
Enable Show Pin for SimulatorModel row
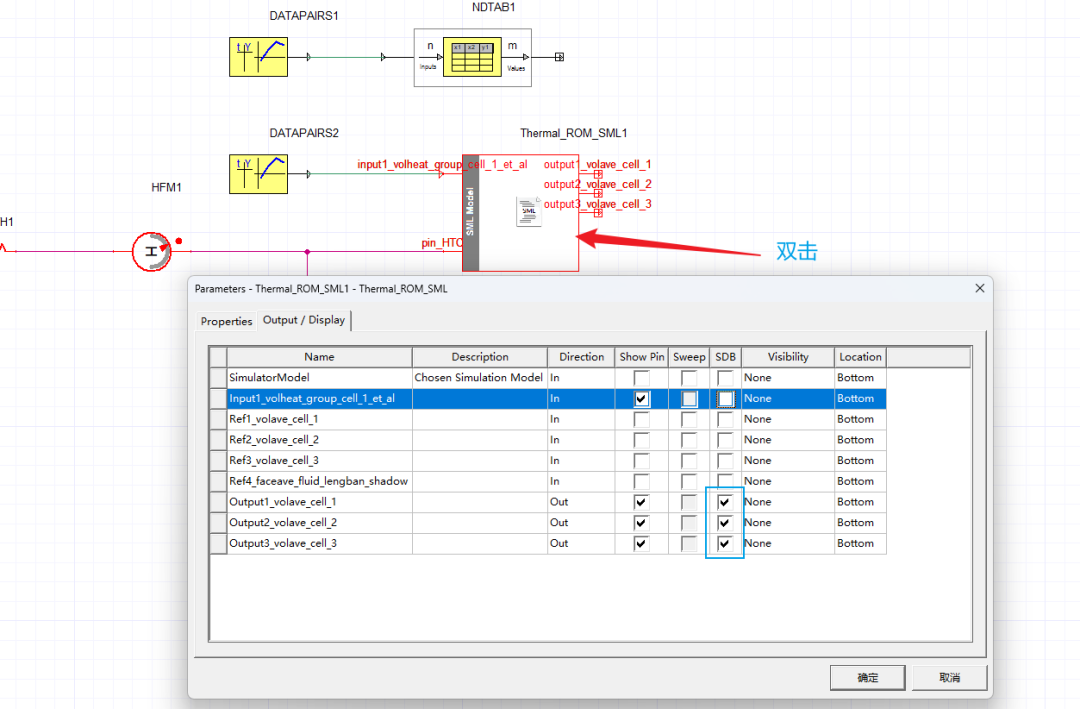[641, 378]
